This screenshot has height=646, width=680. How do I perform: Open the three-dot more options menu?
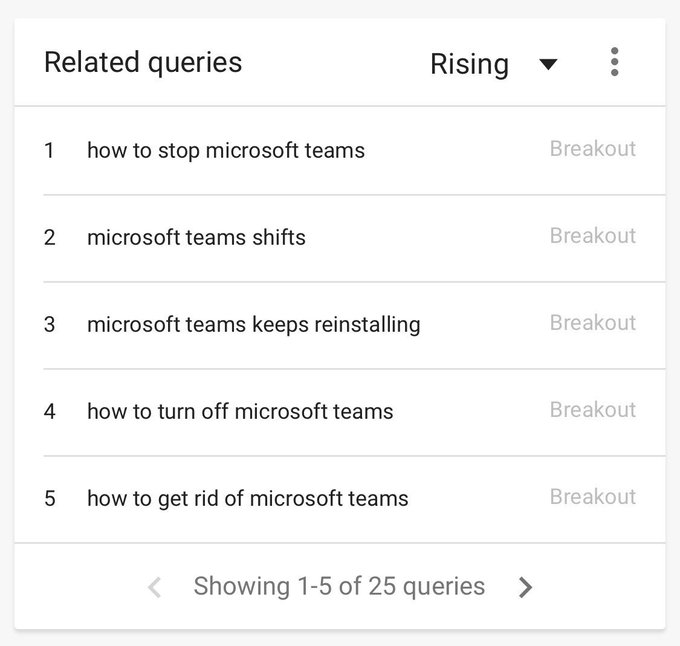[614, 62]
